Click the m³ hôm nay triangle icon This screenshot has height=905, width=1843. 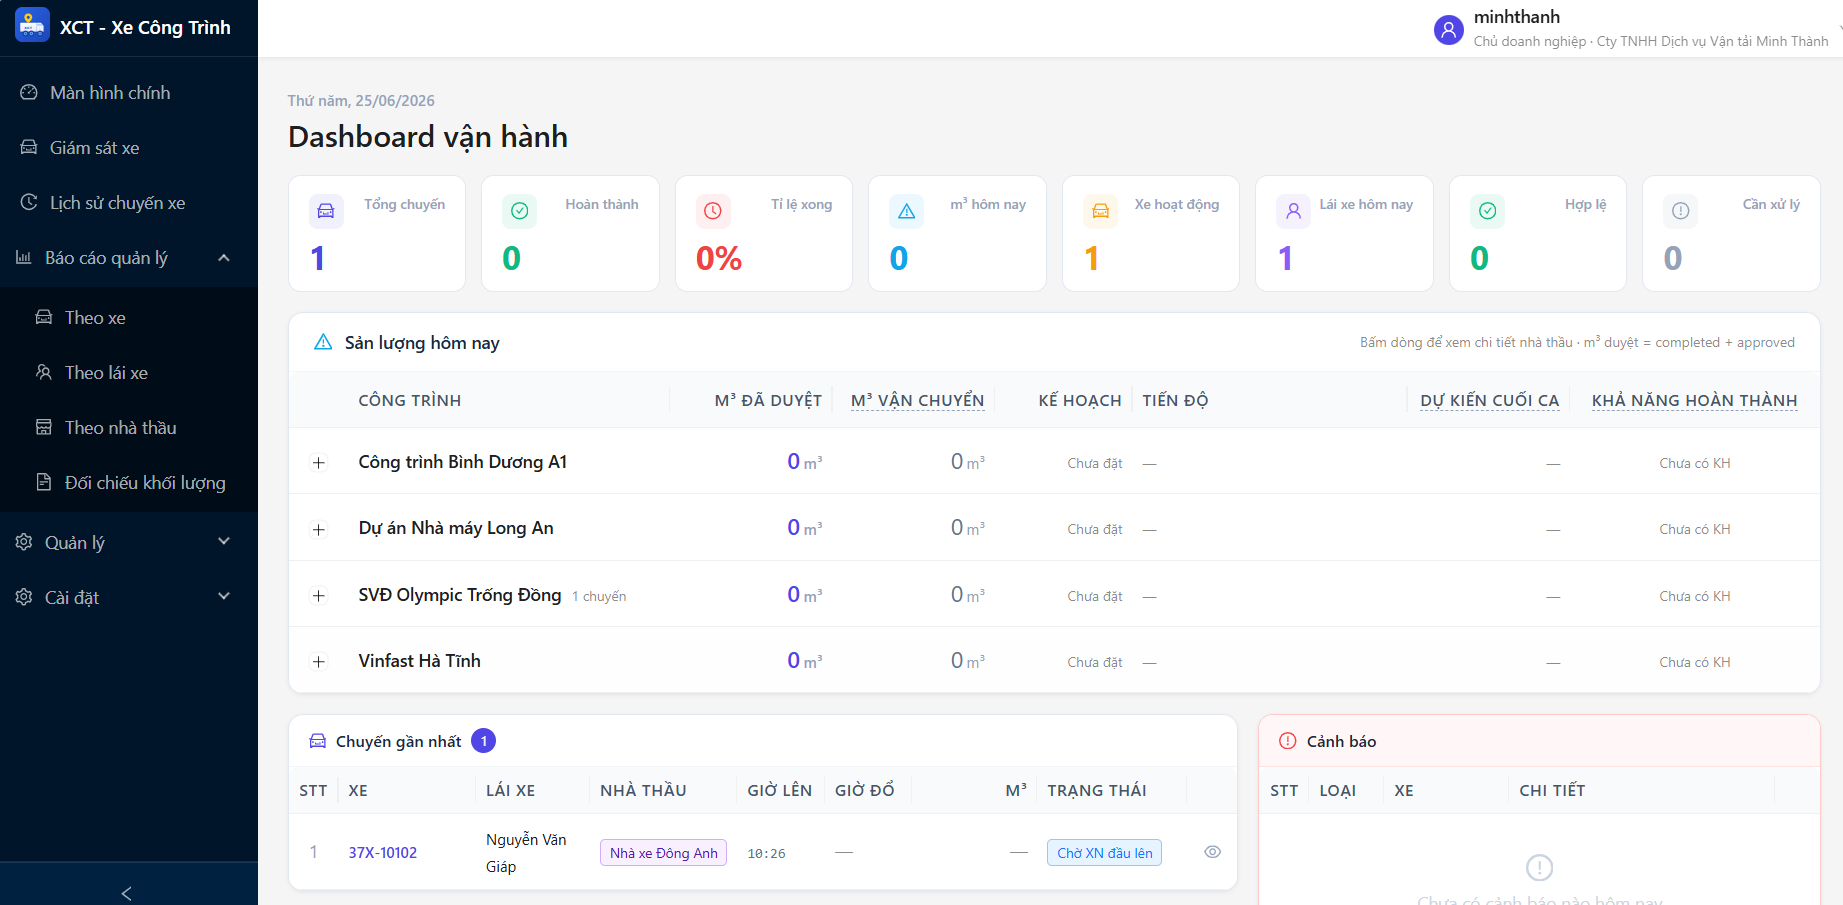pos(907,211)
